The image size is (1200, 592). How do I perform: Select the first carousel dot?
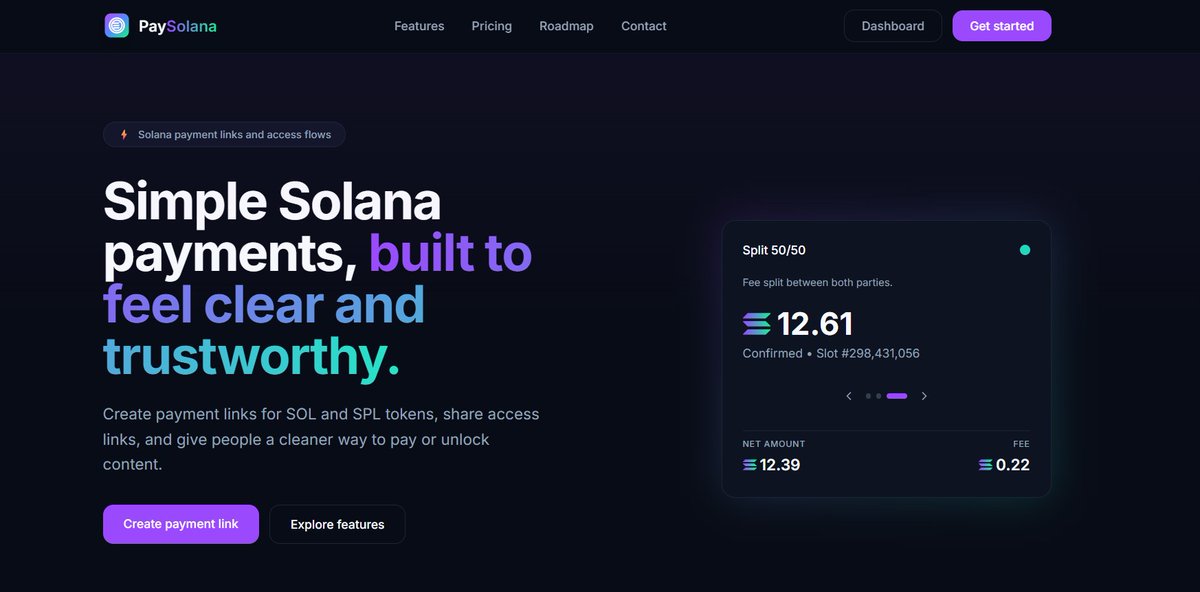coord(868,396)
